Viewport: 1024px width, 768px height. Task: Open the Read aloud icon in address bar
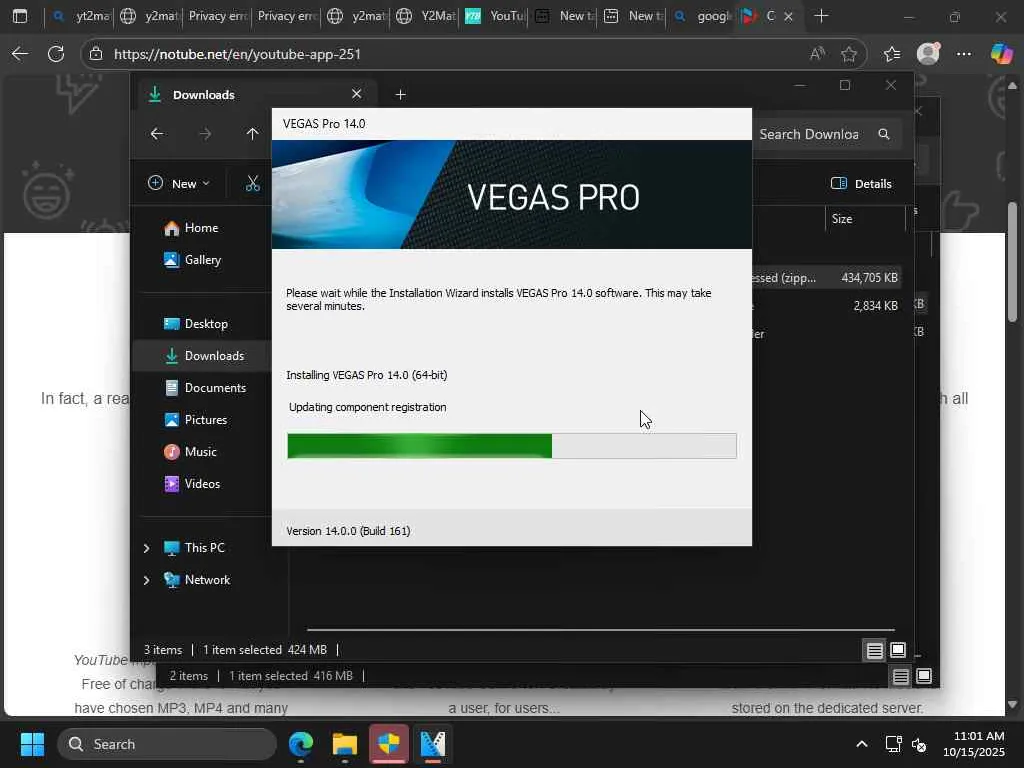(x=817, y=54)
